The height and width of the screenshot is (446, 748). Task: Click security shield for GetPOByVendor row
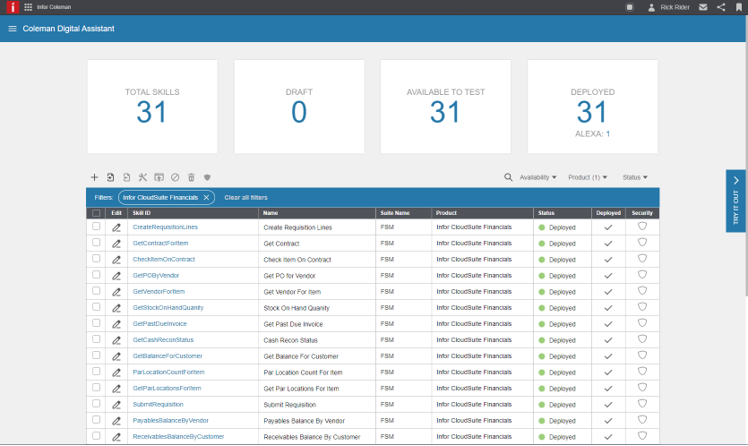(642, 275)
